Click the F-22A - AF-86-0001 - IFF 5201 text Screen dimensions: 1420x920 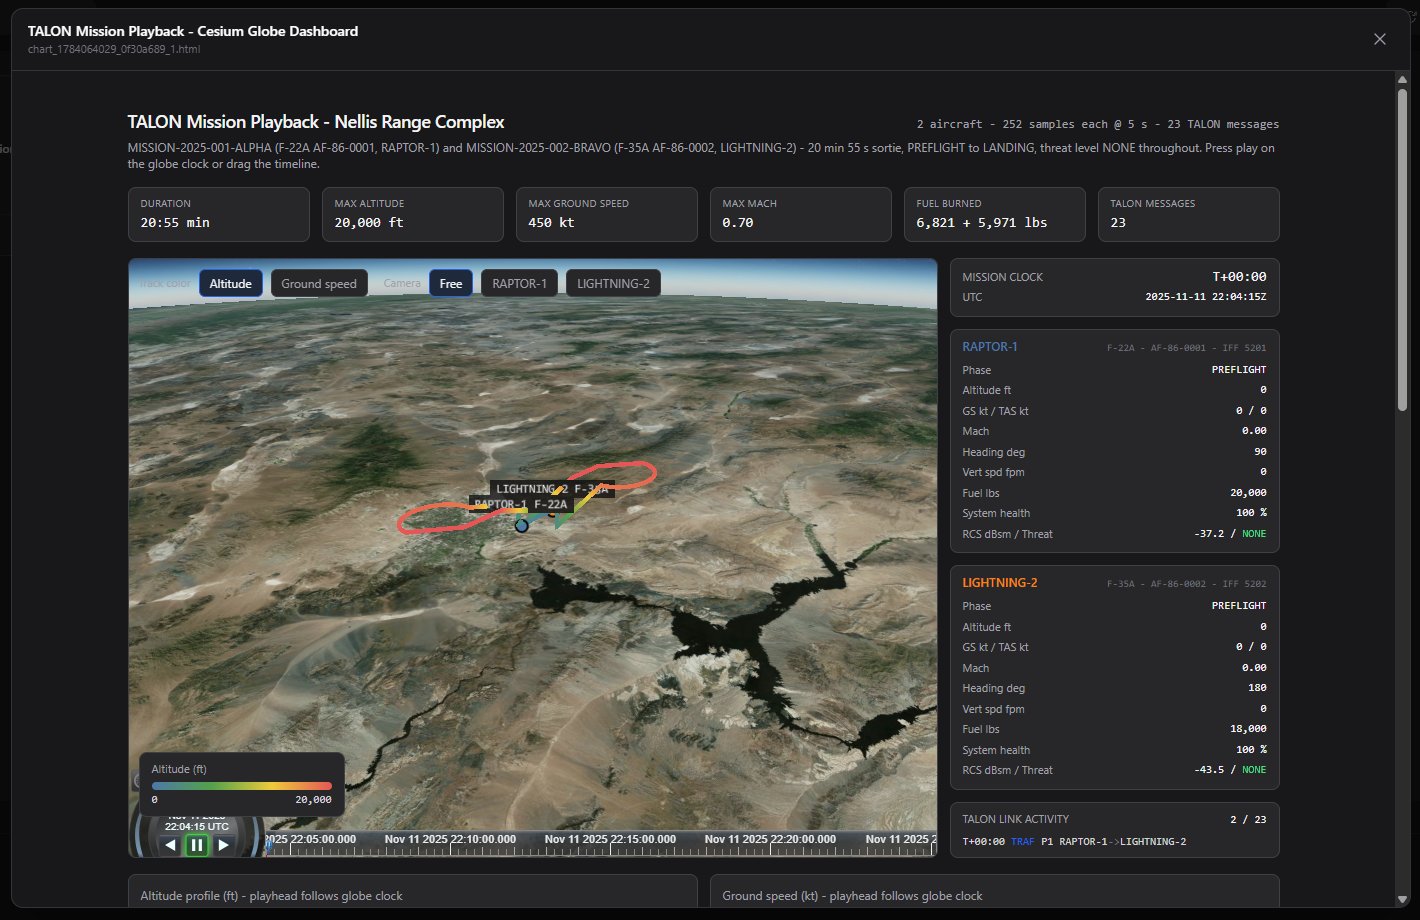(x=1187, y=348)
